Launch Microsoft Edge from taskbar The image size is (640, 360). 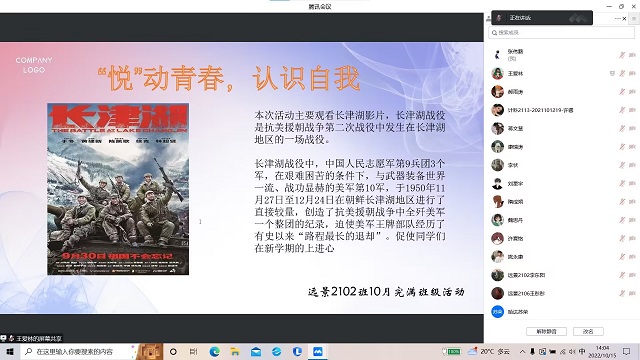tap(214, 351)
